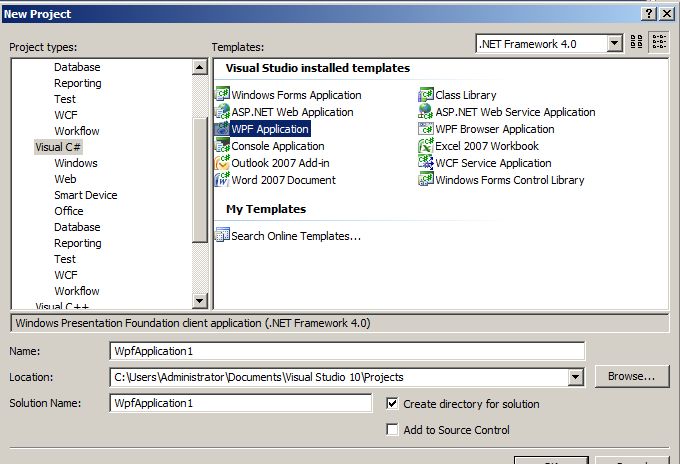The height and width of the screenshot is (464, 680).
Task: Click Console Application label text
Action: click(x=278, y=146)
